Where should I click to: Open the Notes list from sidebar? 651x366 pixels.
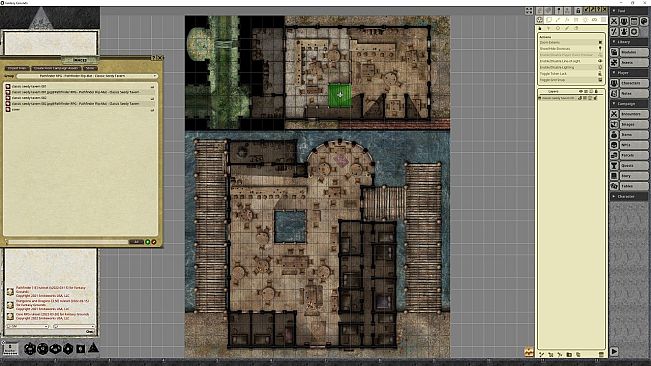coord(634,94)
